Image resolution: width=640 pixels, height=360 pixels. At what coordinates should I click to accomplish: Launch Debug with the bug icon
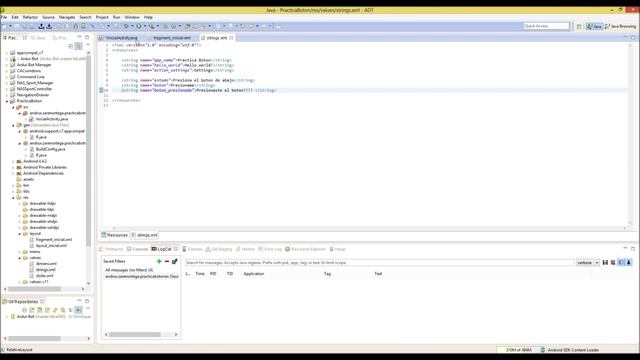pyautogui.click(x=126, y=26)
